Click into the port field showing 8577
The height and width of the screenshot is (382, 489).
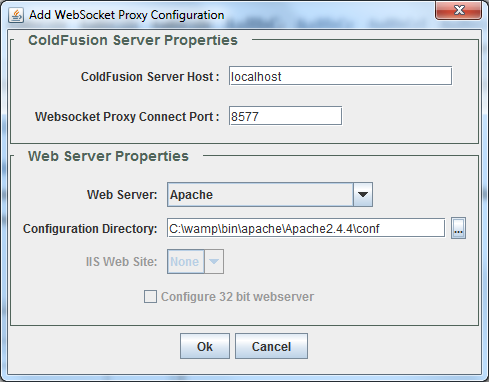(x=285, y=116)
